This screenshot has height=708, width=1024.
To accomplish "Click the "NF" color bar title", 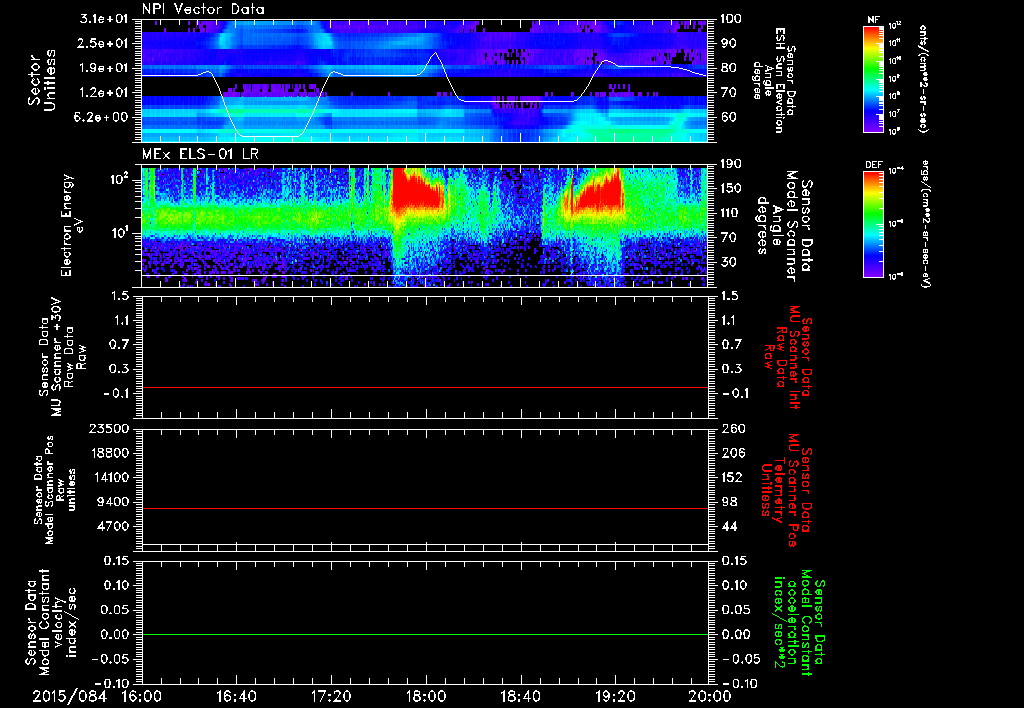I will [x=873, y=20].
